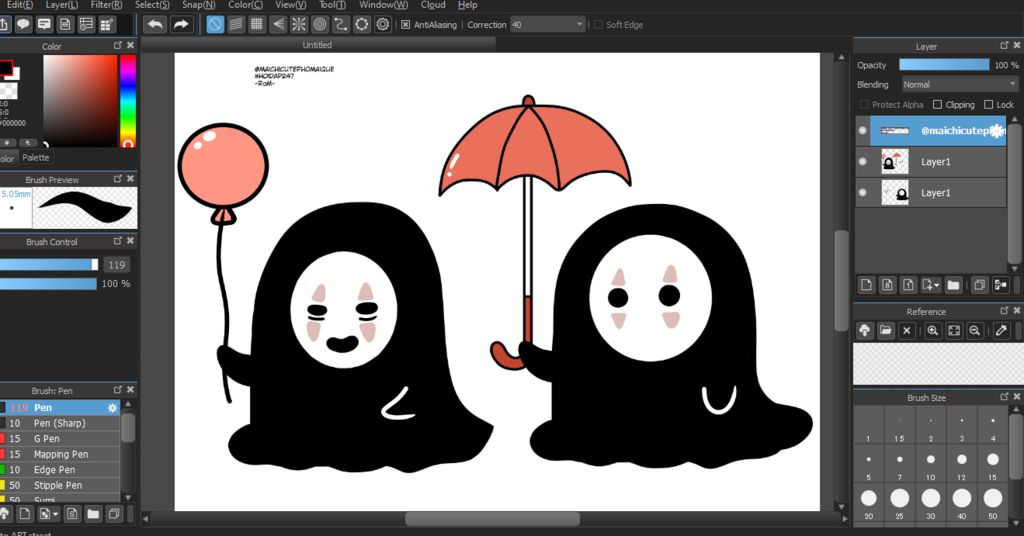Select the G Pen brush
This screenshot has height=536, width=1024.
pyautogui.click(x=61, y=439)
